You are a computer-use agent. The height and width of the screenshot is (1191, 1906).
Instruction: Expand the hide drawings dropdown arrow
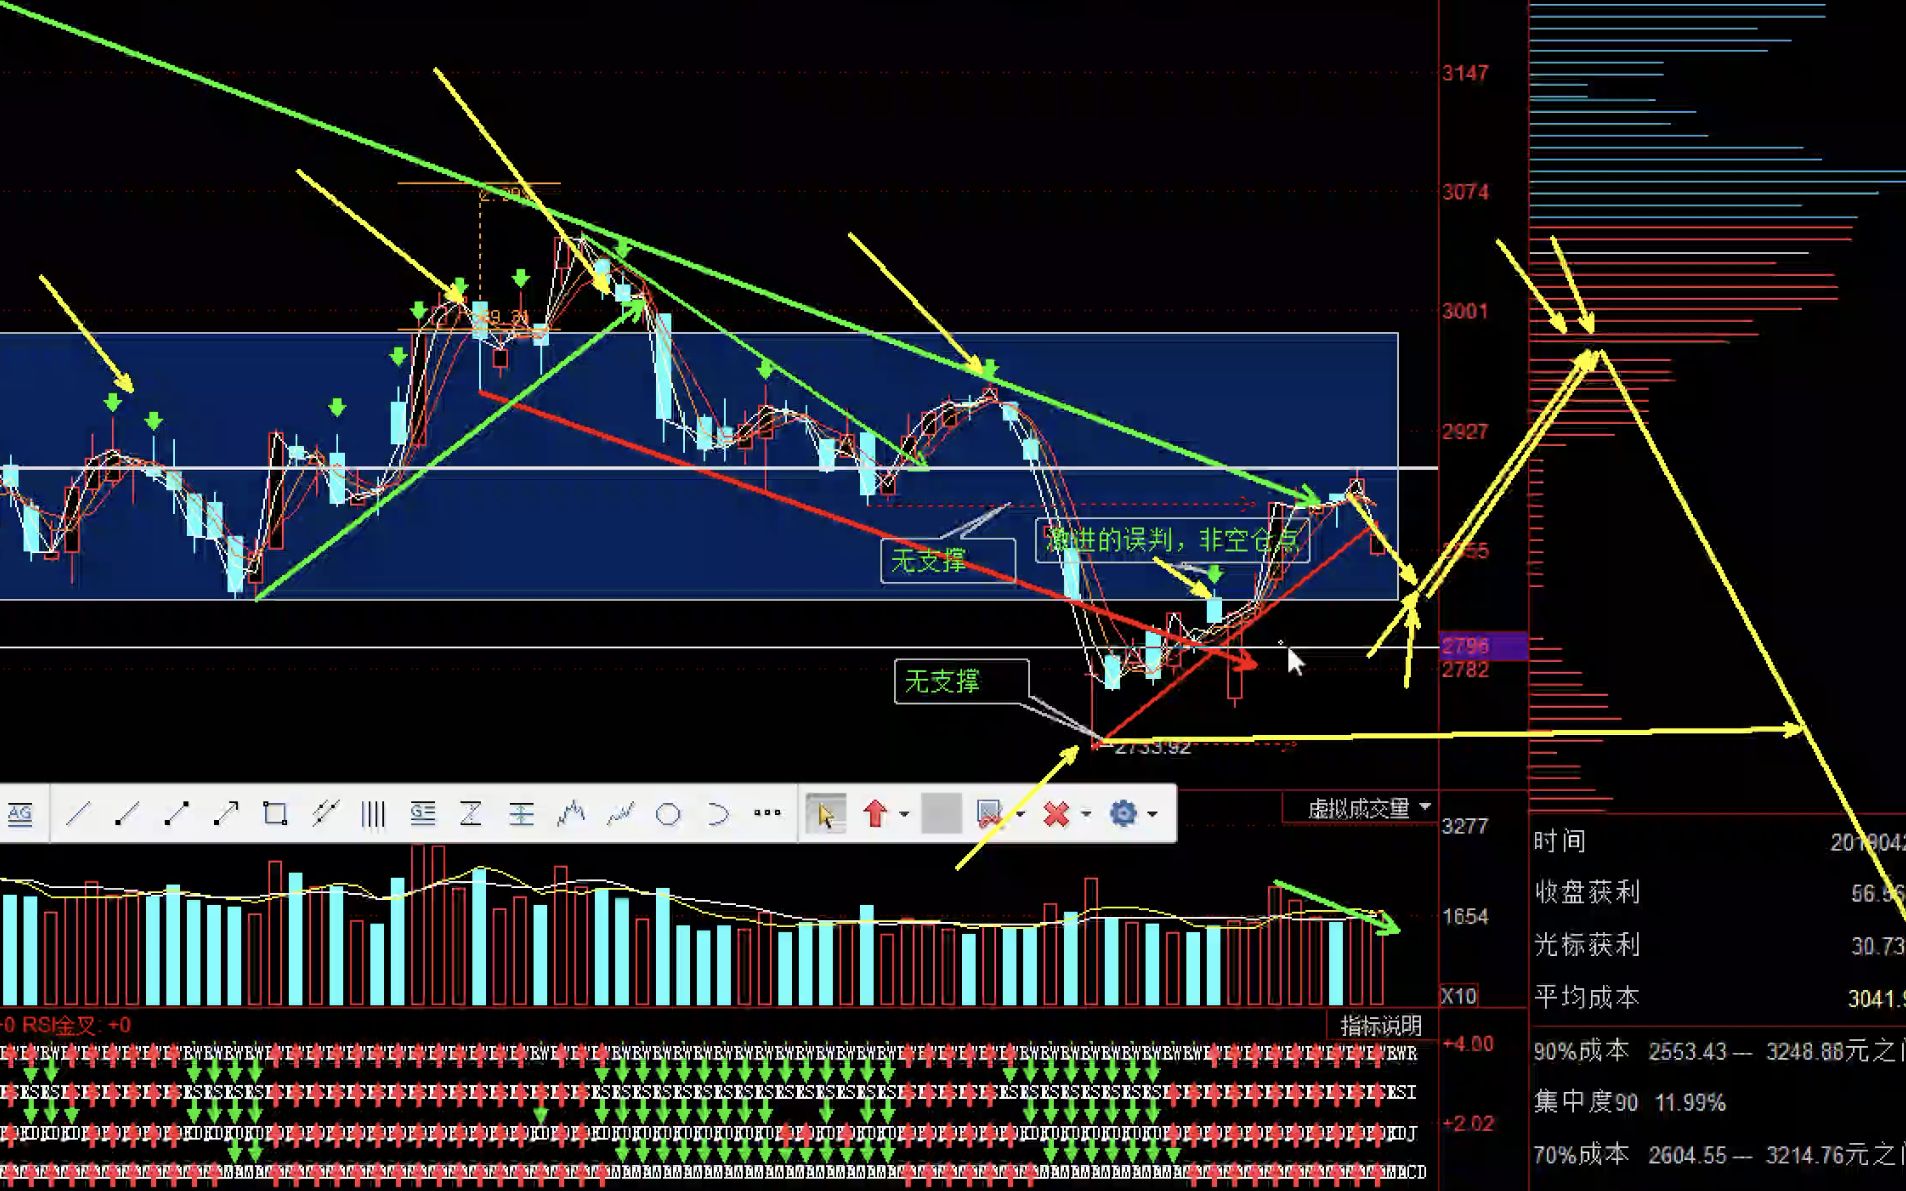coord(1020,814)
